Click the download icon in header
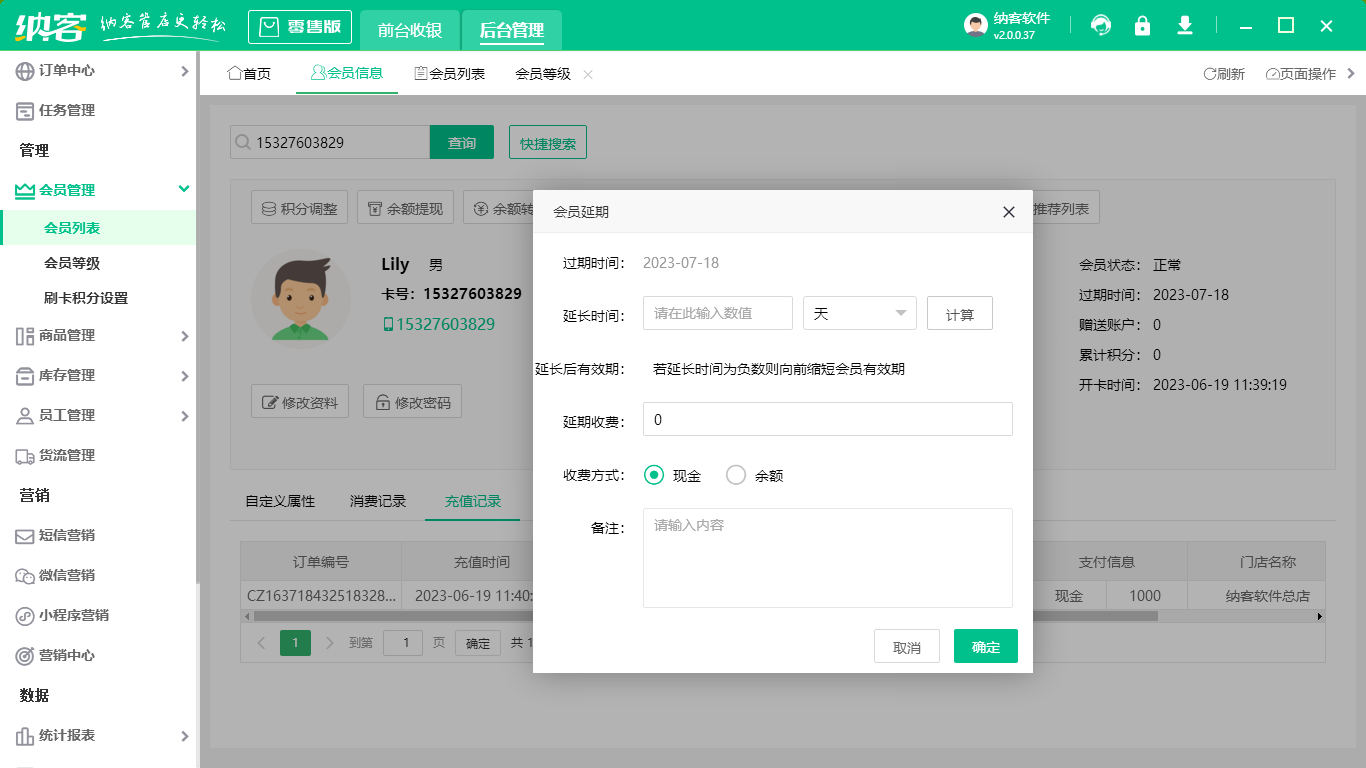 pos(1185,26)
